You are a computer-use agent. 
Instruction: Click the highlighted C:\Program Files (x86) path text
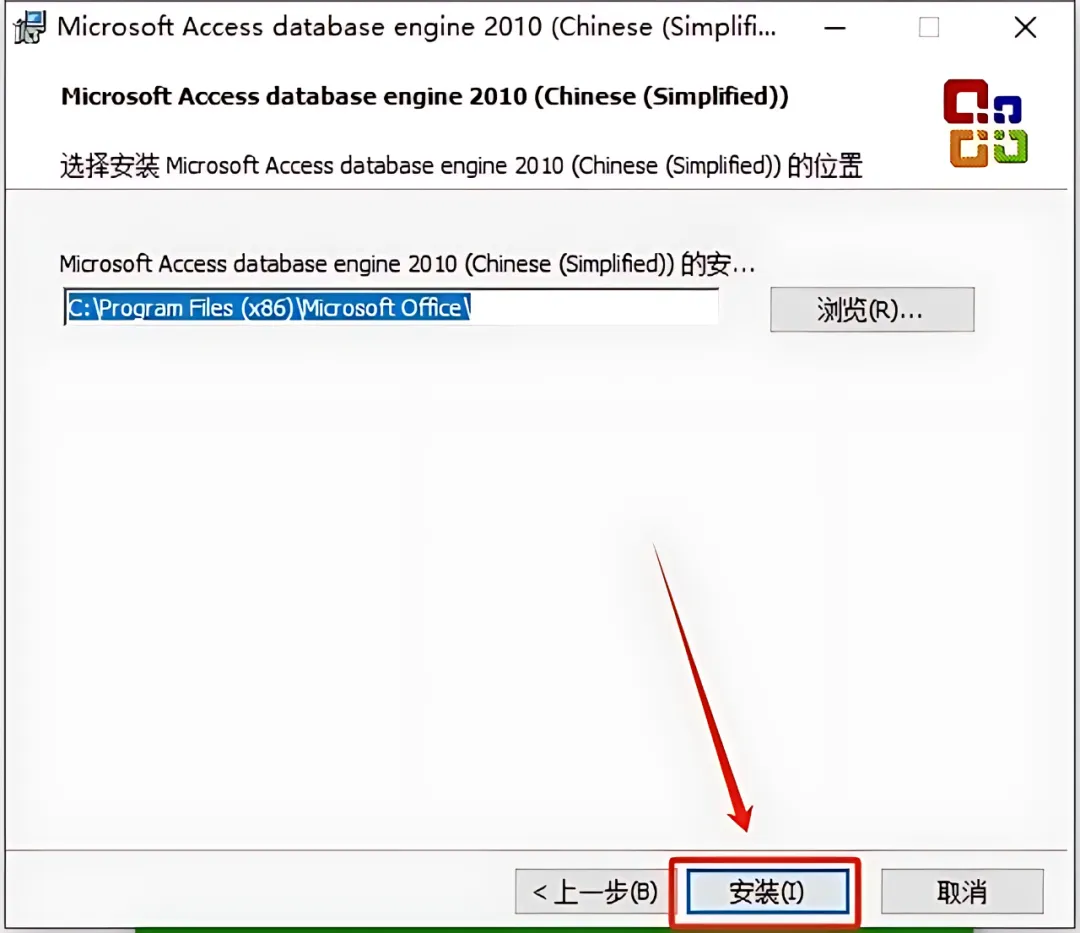coord(269,308)
